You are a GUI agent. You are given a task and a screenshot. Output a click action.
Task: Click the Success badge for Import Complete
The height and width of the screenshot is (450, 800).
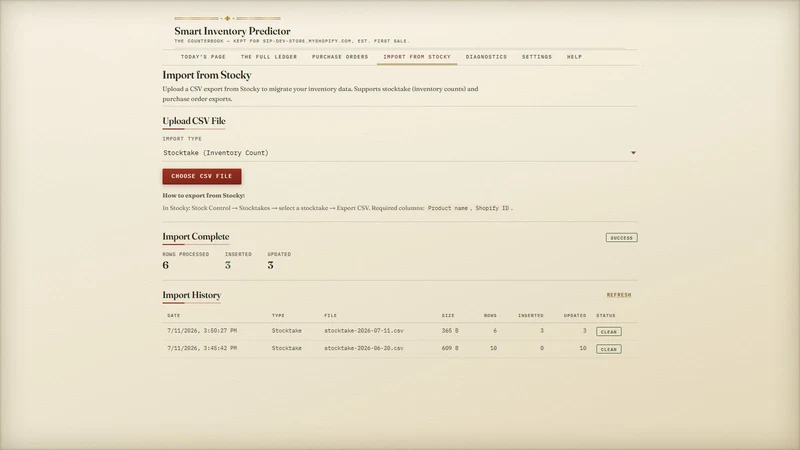point(621,238)
